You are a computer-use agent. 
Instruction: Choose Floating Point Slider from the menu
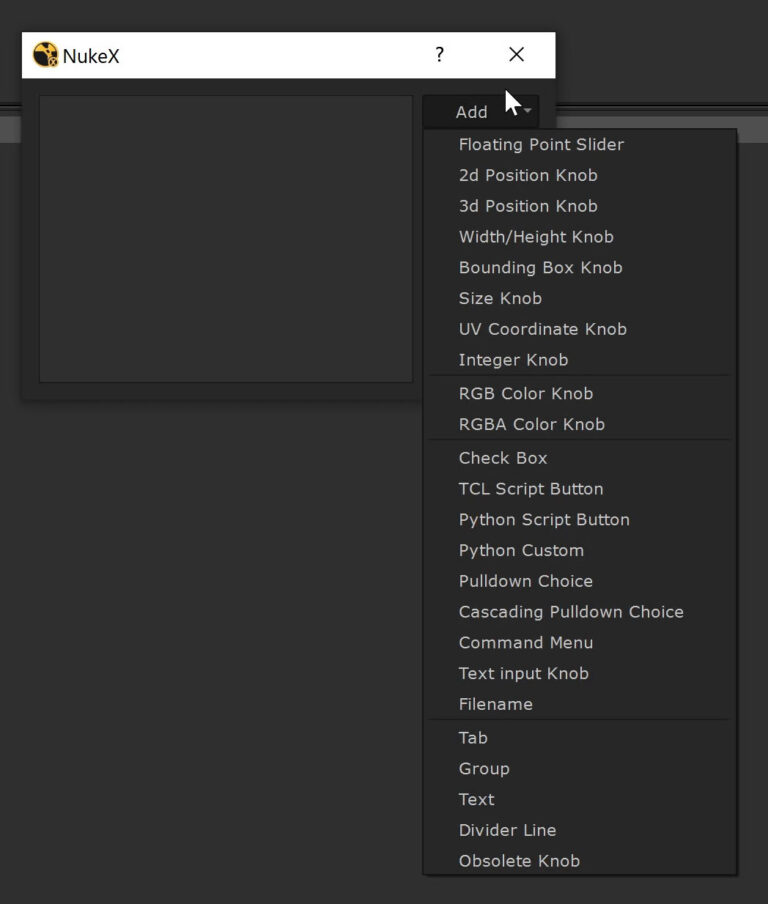coord(541,144)
